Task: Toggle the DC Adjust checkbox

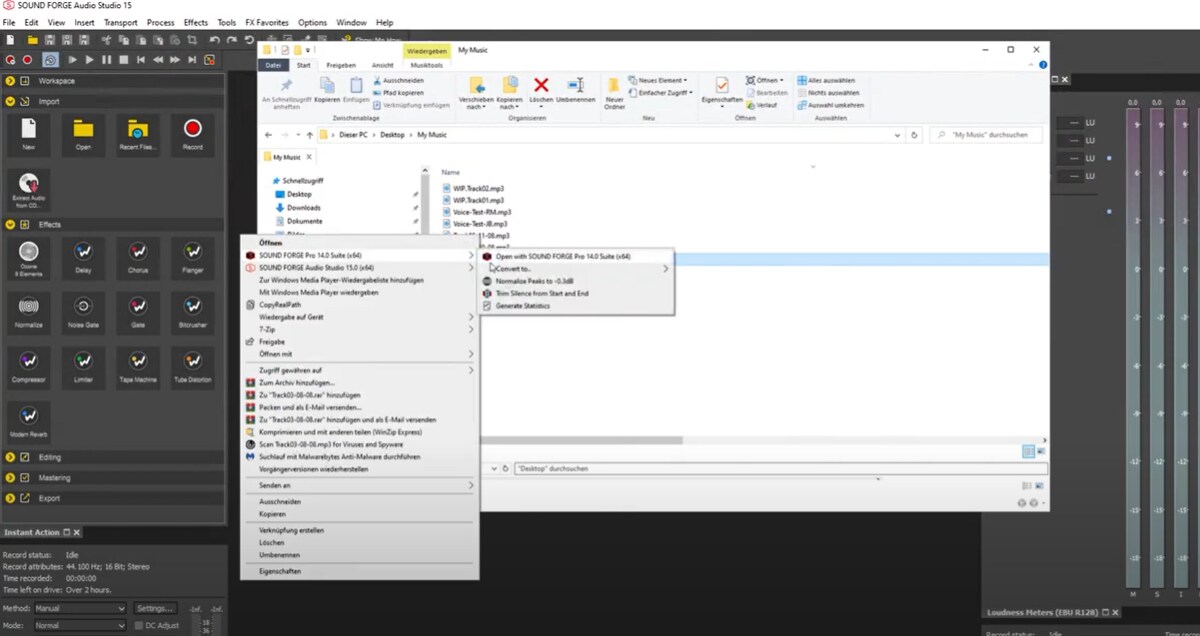Action: tap(138, 626)
